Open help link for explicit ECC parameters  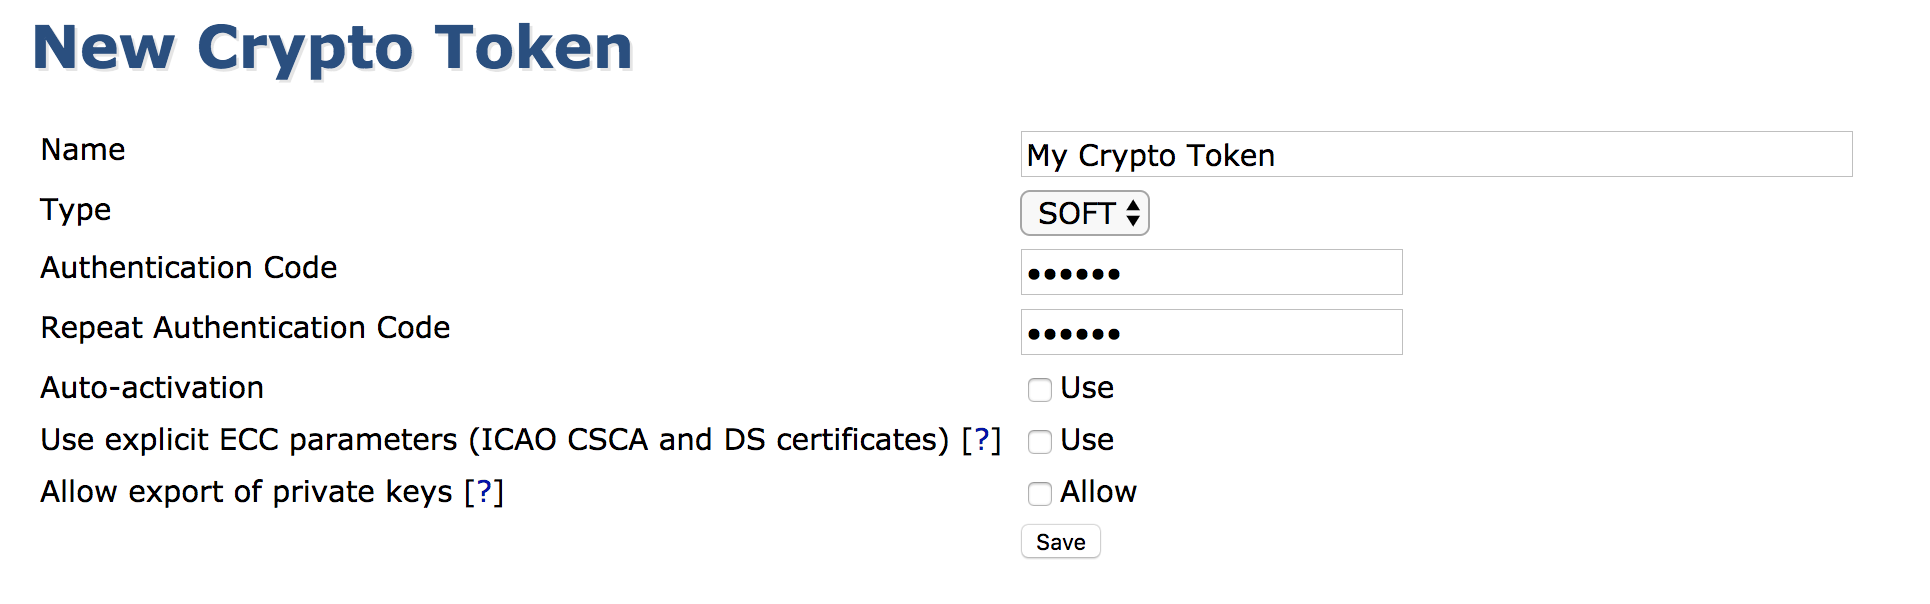point(981,440)
